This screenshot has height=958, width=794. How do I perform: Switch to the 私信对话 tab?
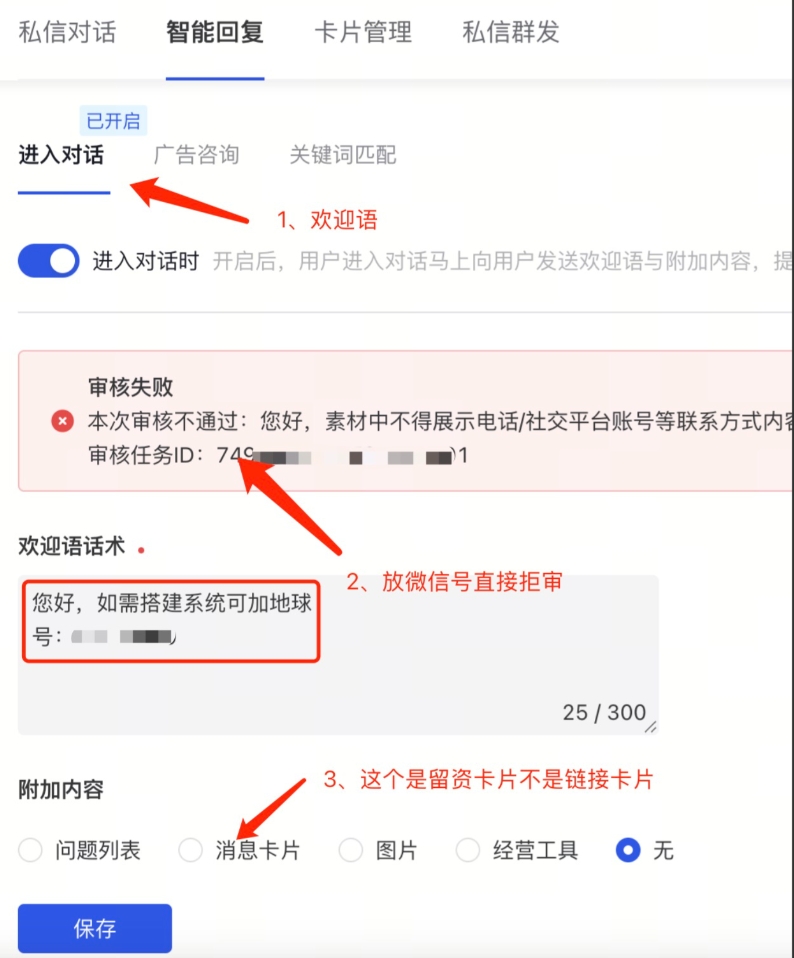click(67, 32)
